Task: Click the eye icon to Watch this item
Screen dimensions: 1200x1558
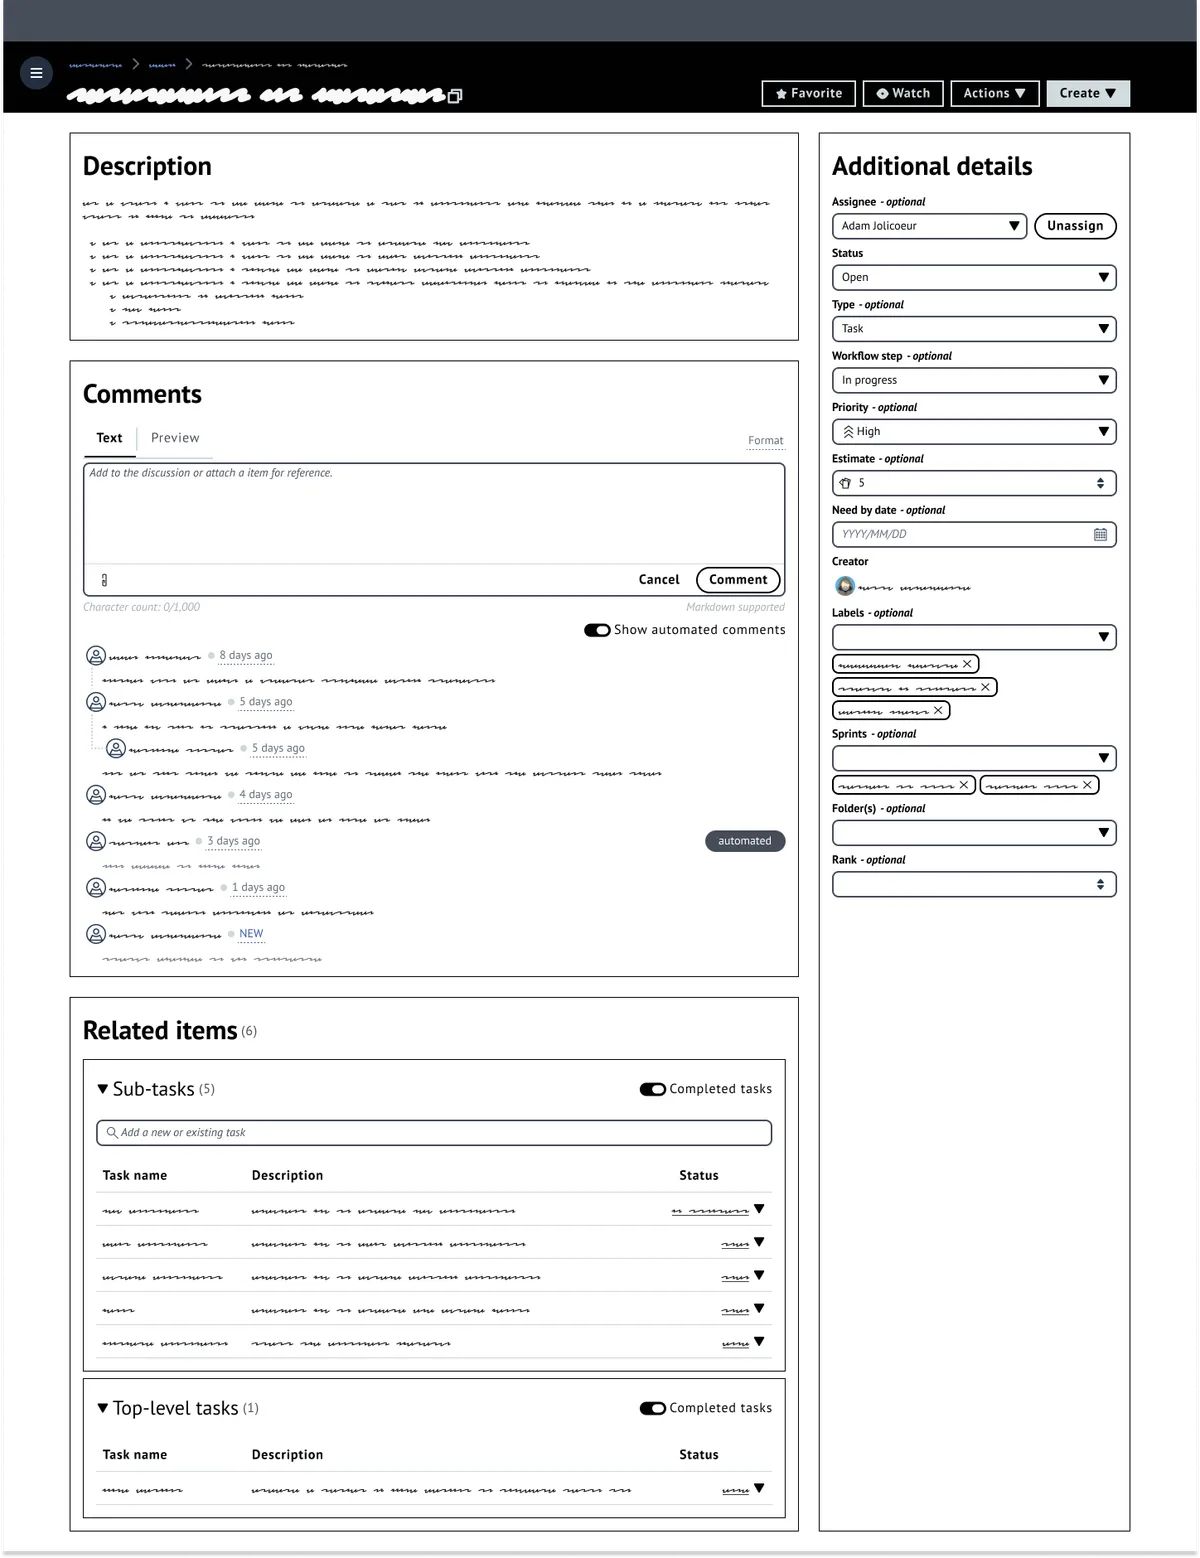Action: [881, 93]
